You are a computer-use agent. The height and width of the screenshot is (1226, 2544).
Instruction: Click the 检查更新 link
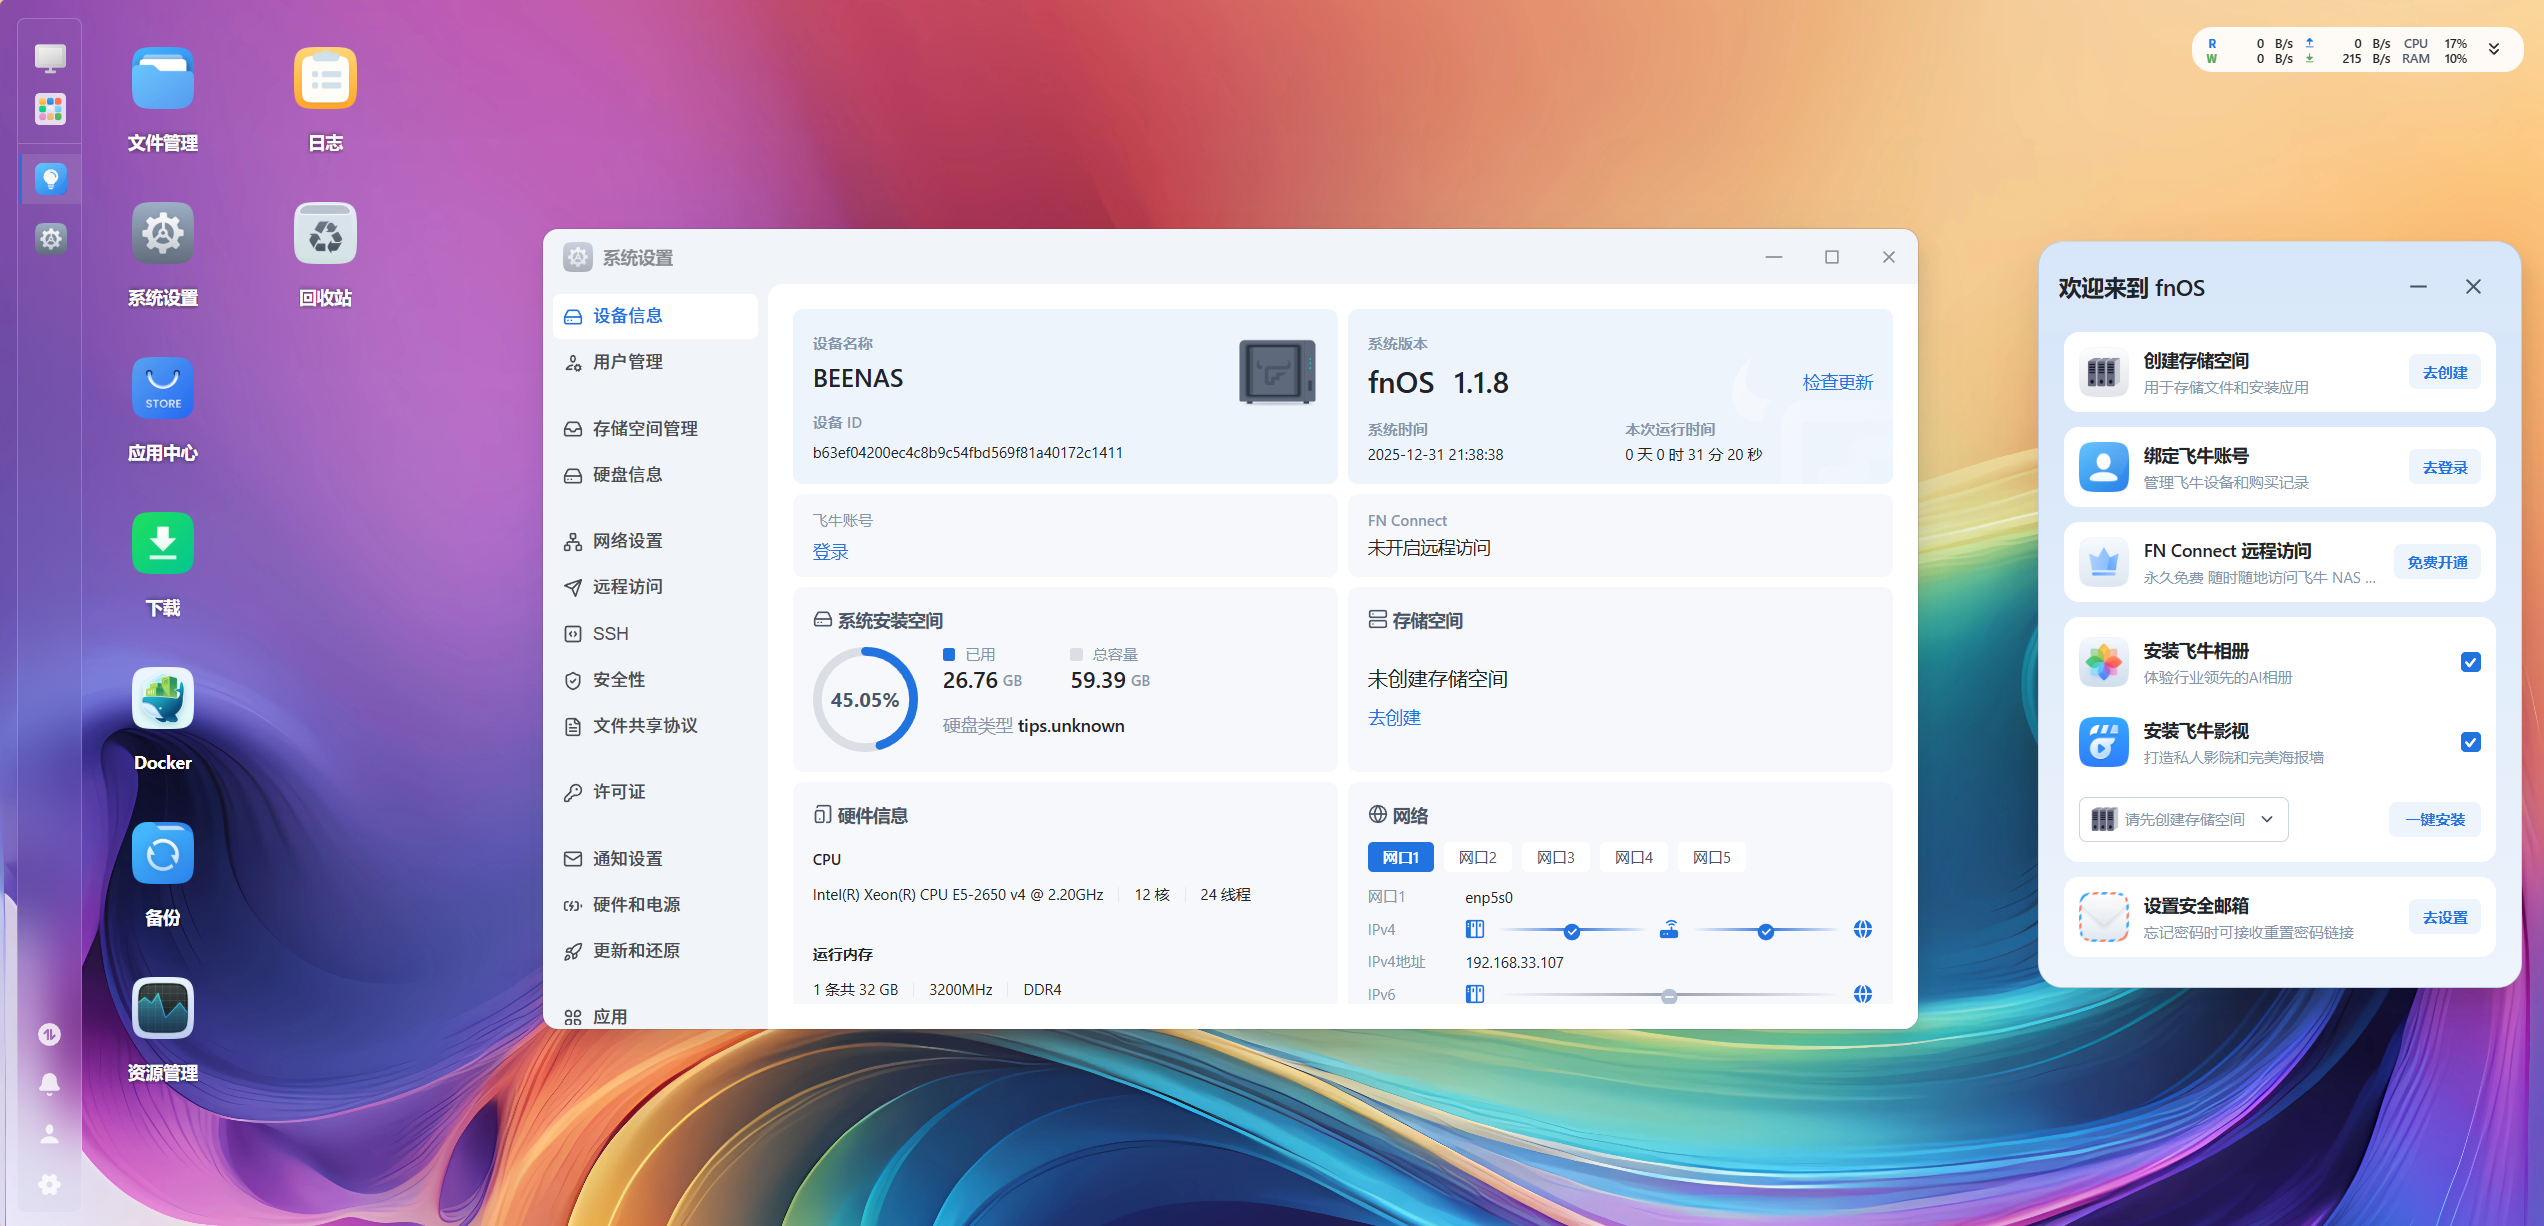pos(1837,383)
